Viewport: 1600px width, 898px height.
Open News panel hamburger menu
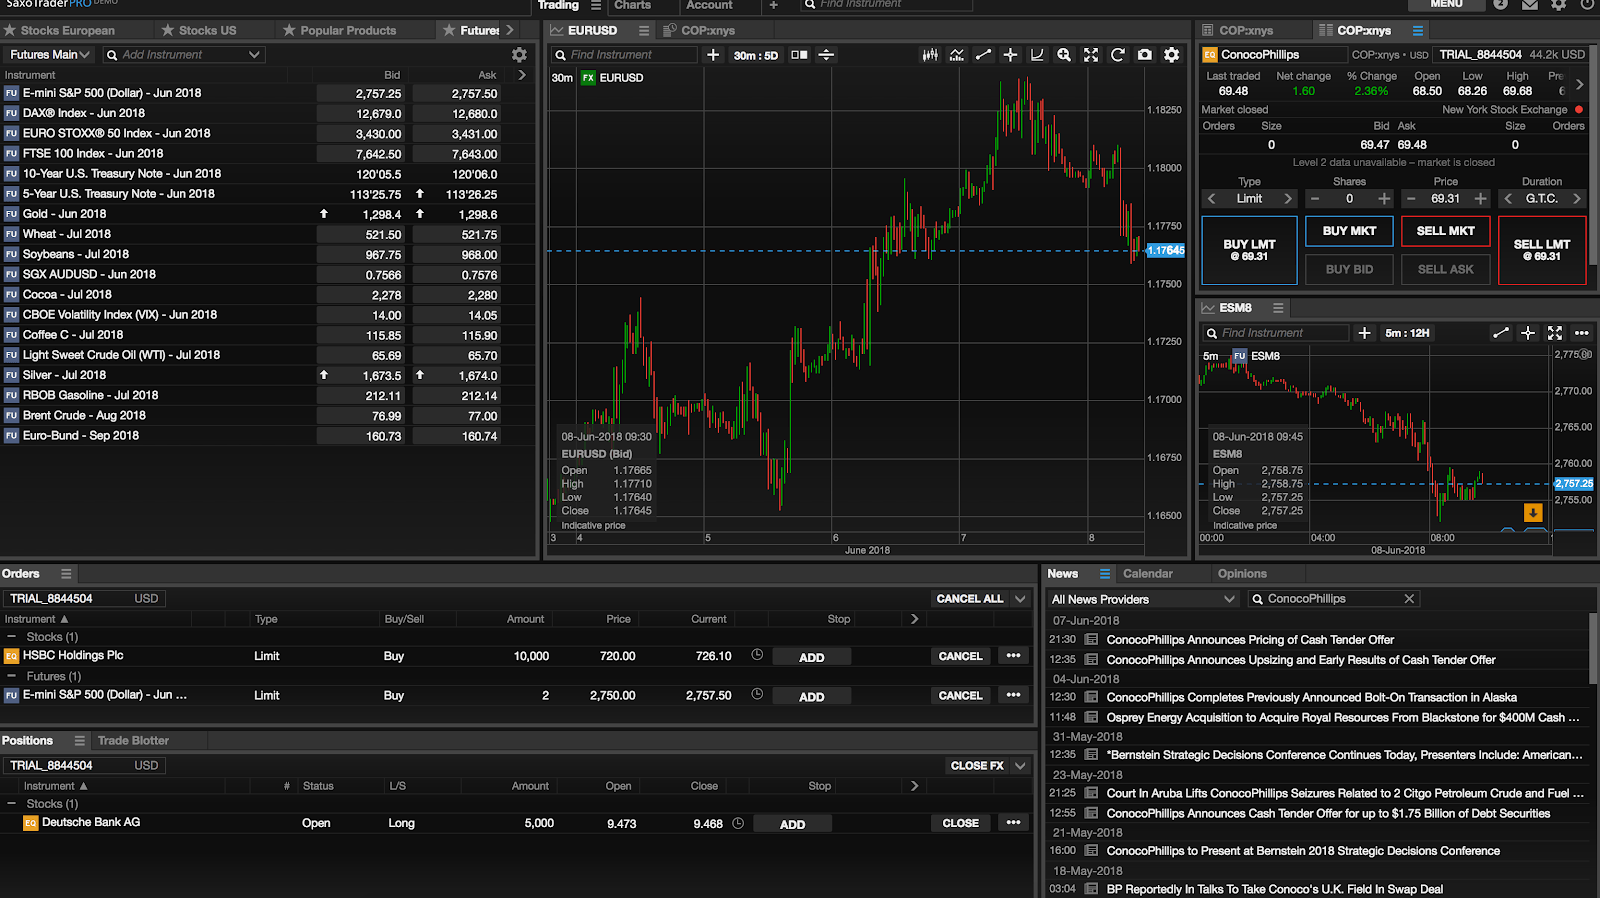1105,574
